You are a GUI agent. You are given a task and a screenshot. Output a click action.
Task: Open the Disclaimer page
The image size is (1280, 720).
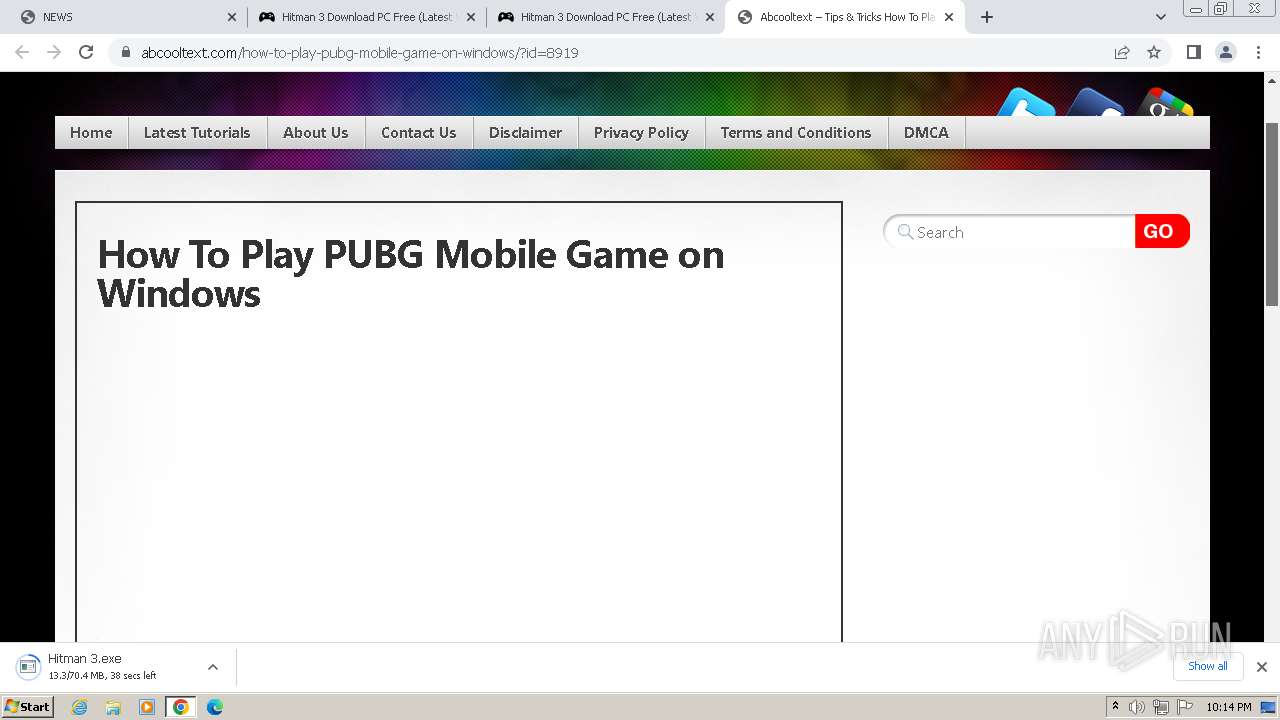(x=525, y=132)
